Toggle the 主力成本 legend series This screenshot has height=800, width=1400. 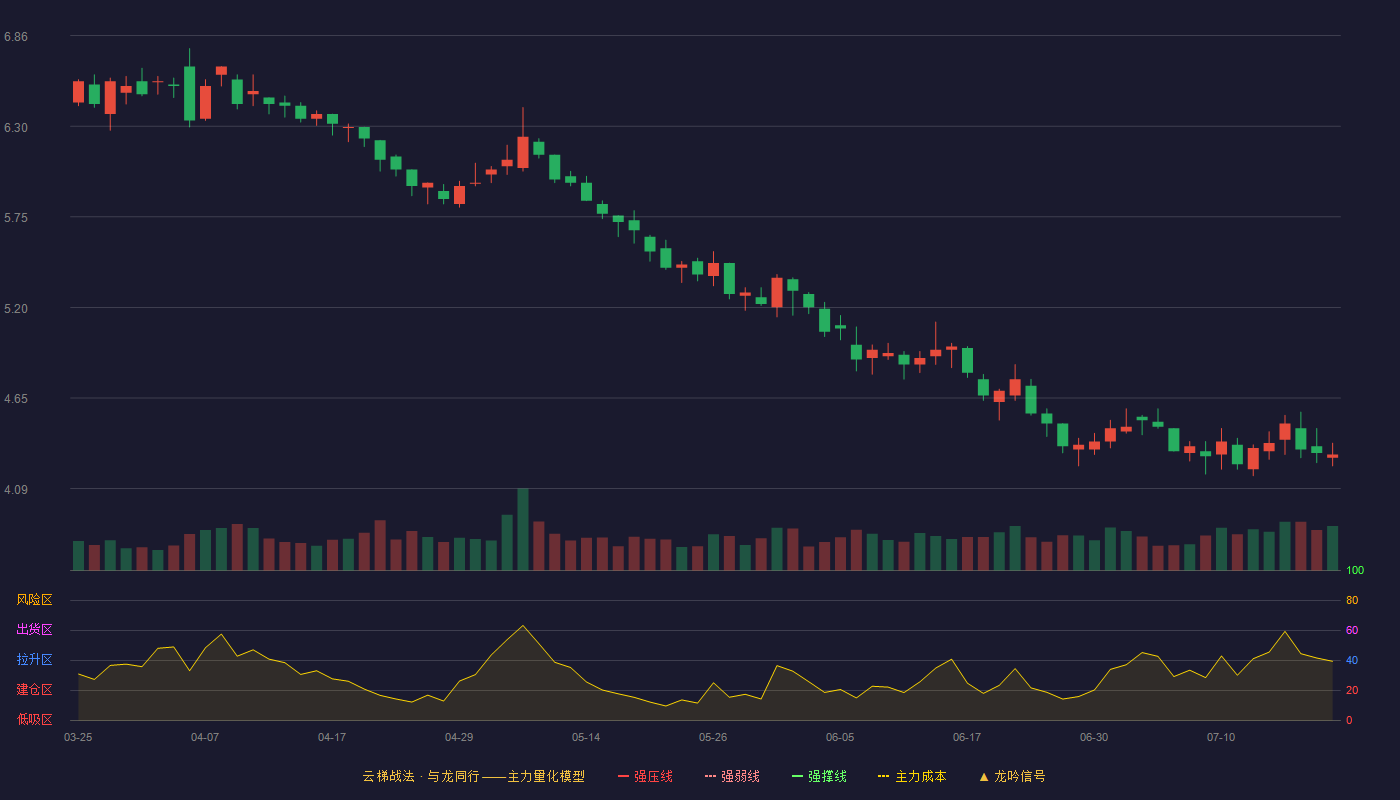[x=912, y=776]
